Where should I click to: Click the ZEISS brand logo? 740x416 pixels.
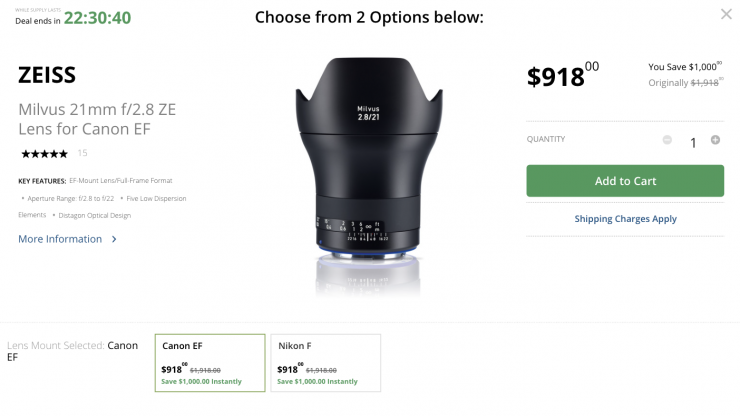point(47,75)
